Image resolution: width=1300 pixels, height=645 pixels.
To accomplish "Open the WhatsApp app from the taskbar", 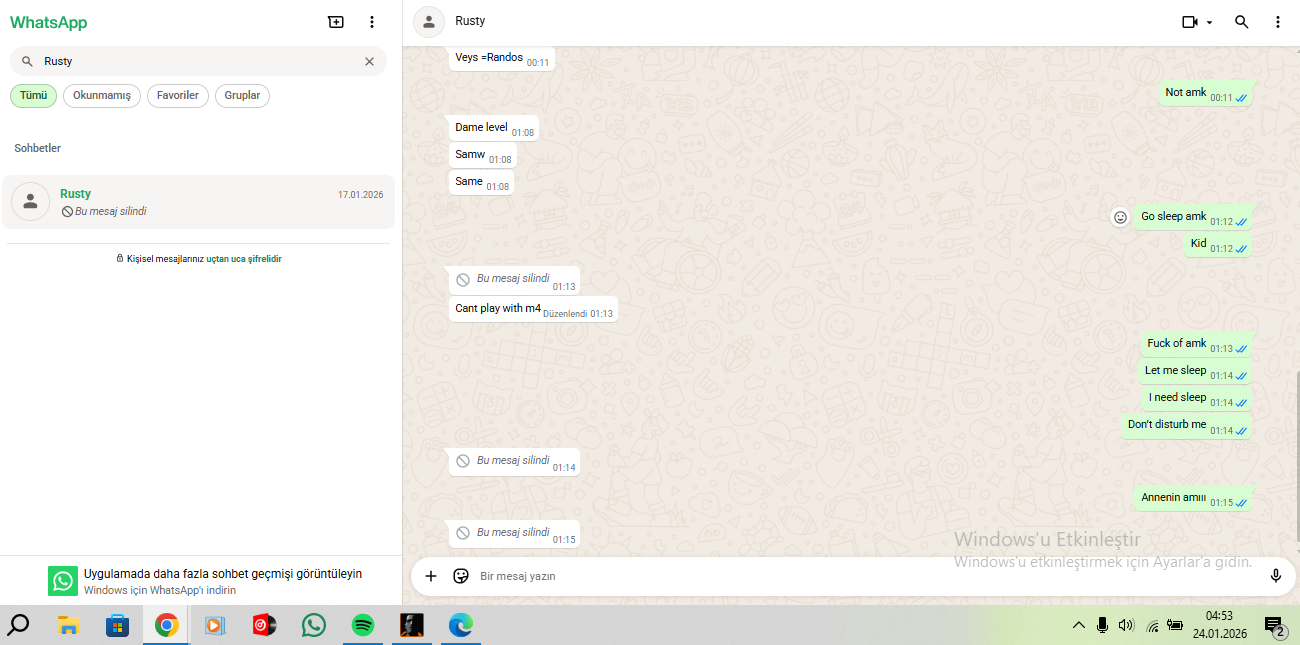I will click(x=314, y=626).
